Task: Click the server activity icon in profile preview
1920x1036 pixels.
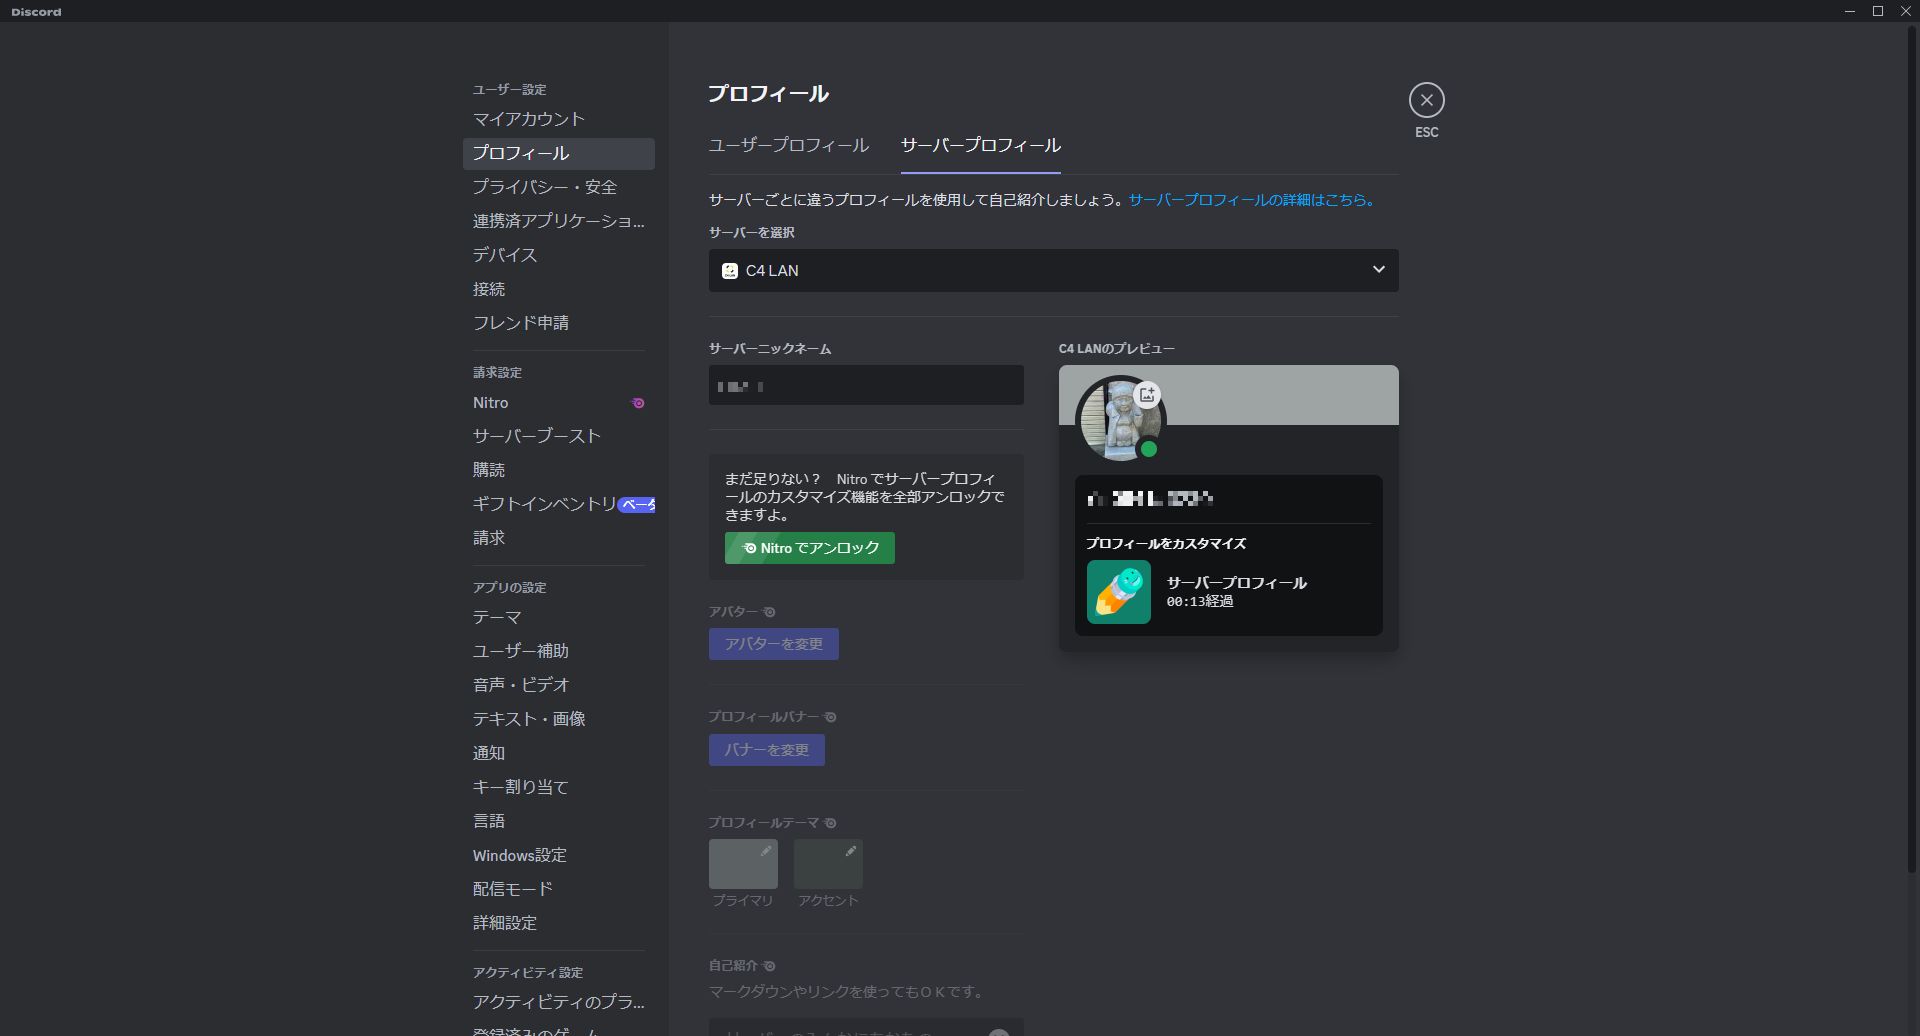Action: coord(1117,591)
